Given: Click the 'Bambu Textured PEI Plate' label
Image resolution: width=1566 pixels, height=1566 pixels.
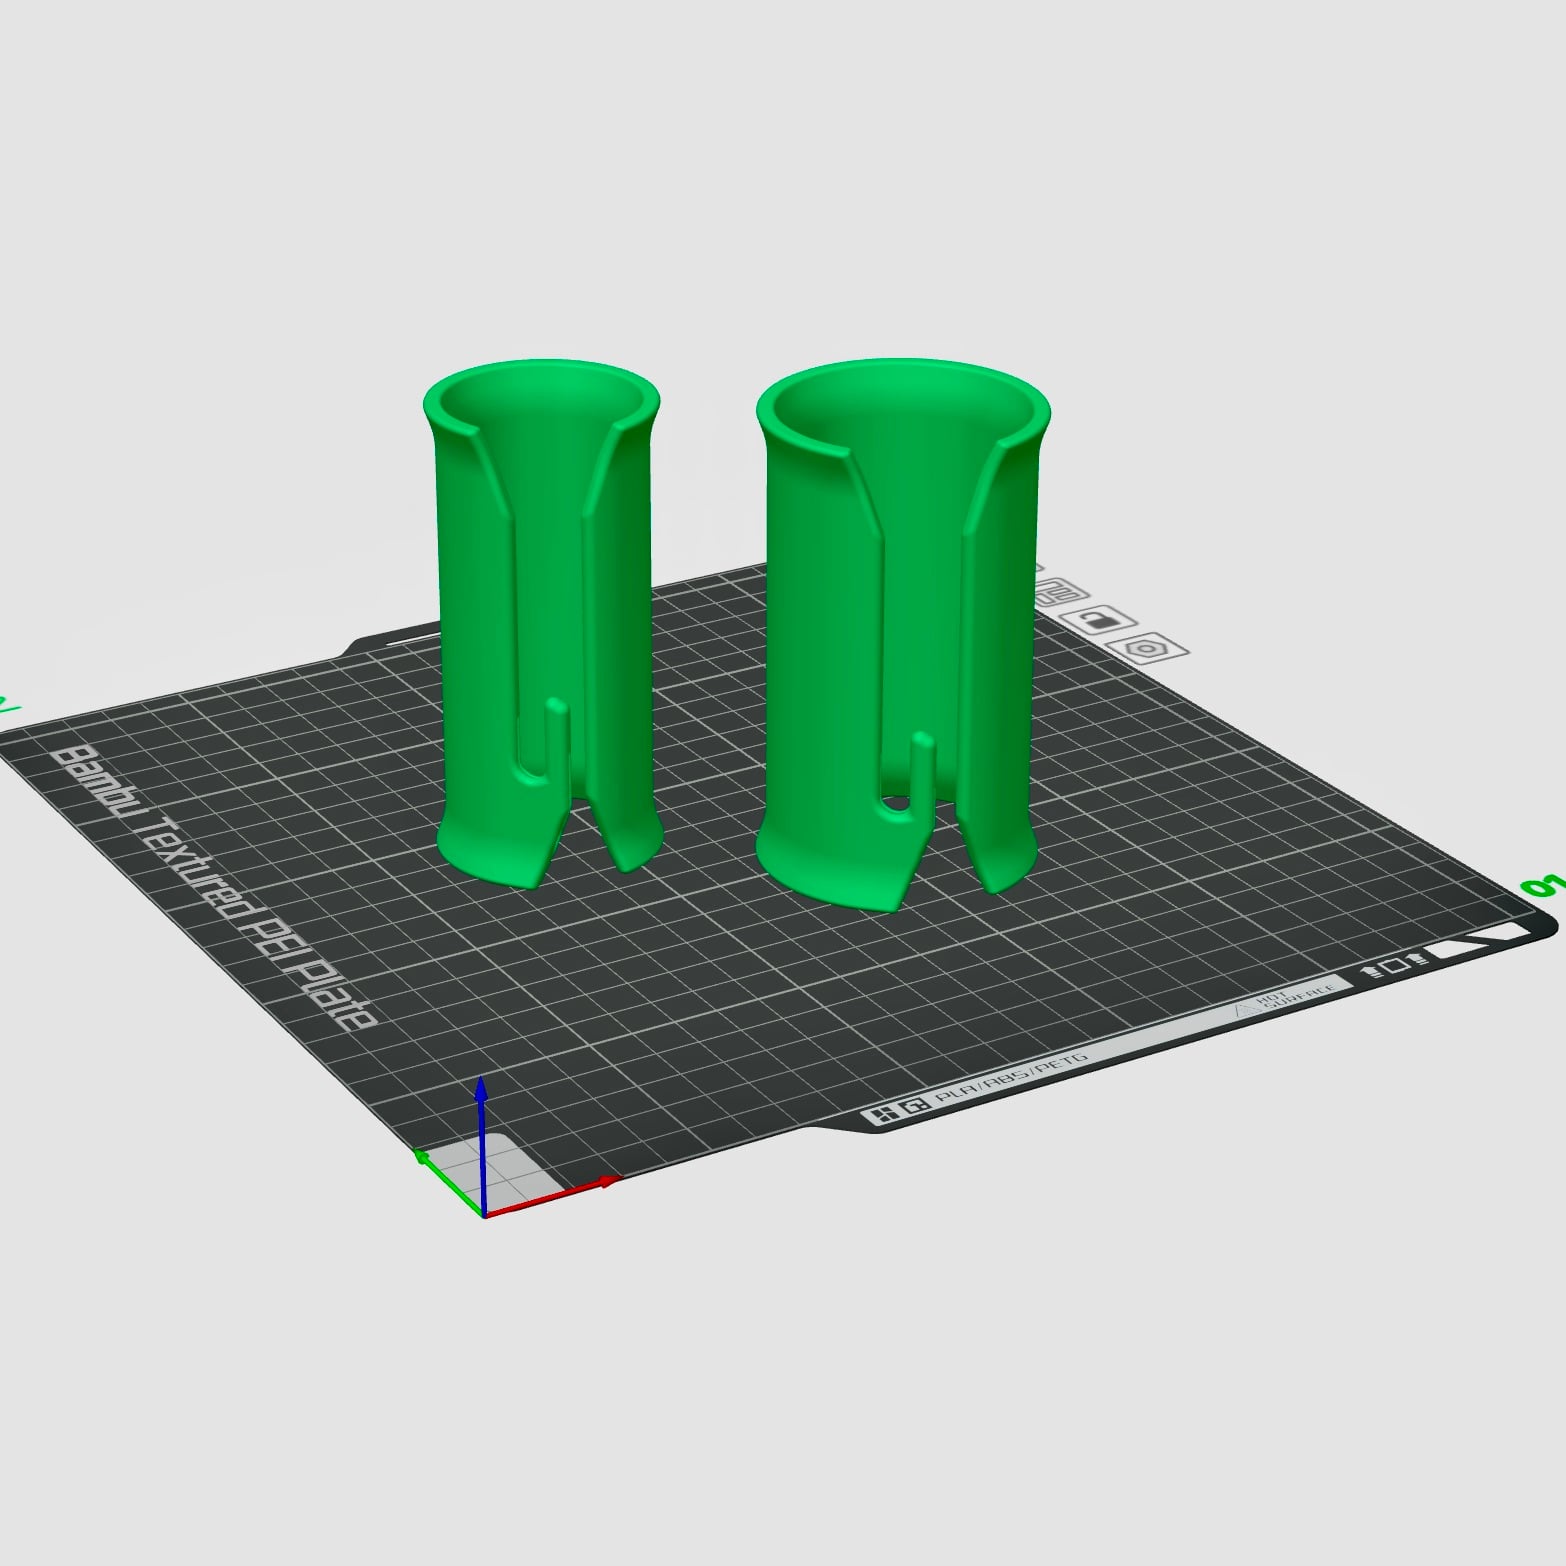Looking at the screenshot, I should click(215, 886).
